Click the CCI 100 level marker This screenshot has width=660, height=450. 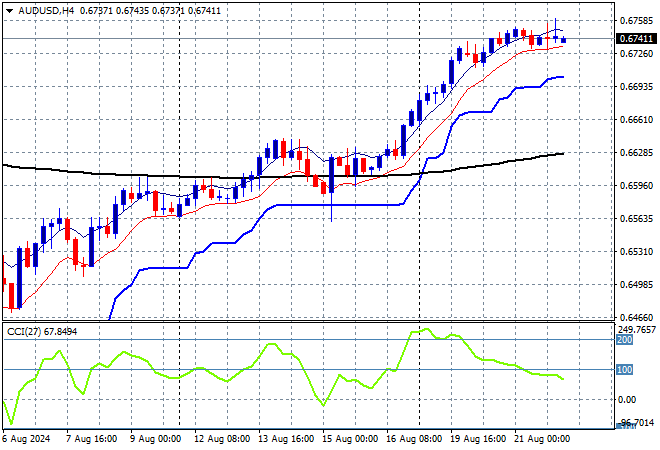click(625, 370)
